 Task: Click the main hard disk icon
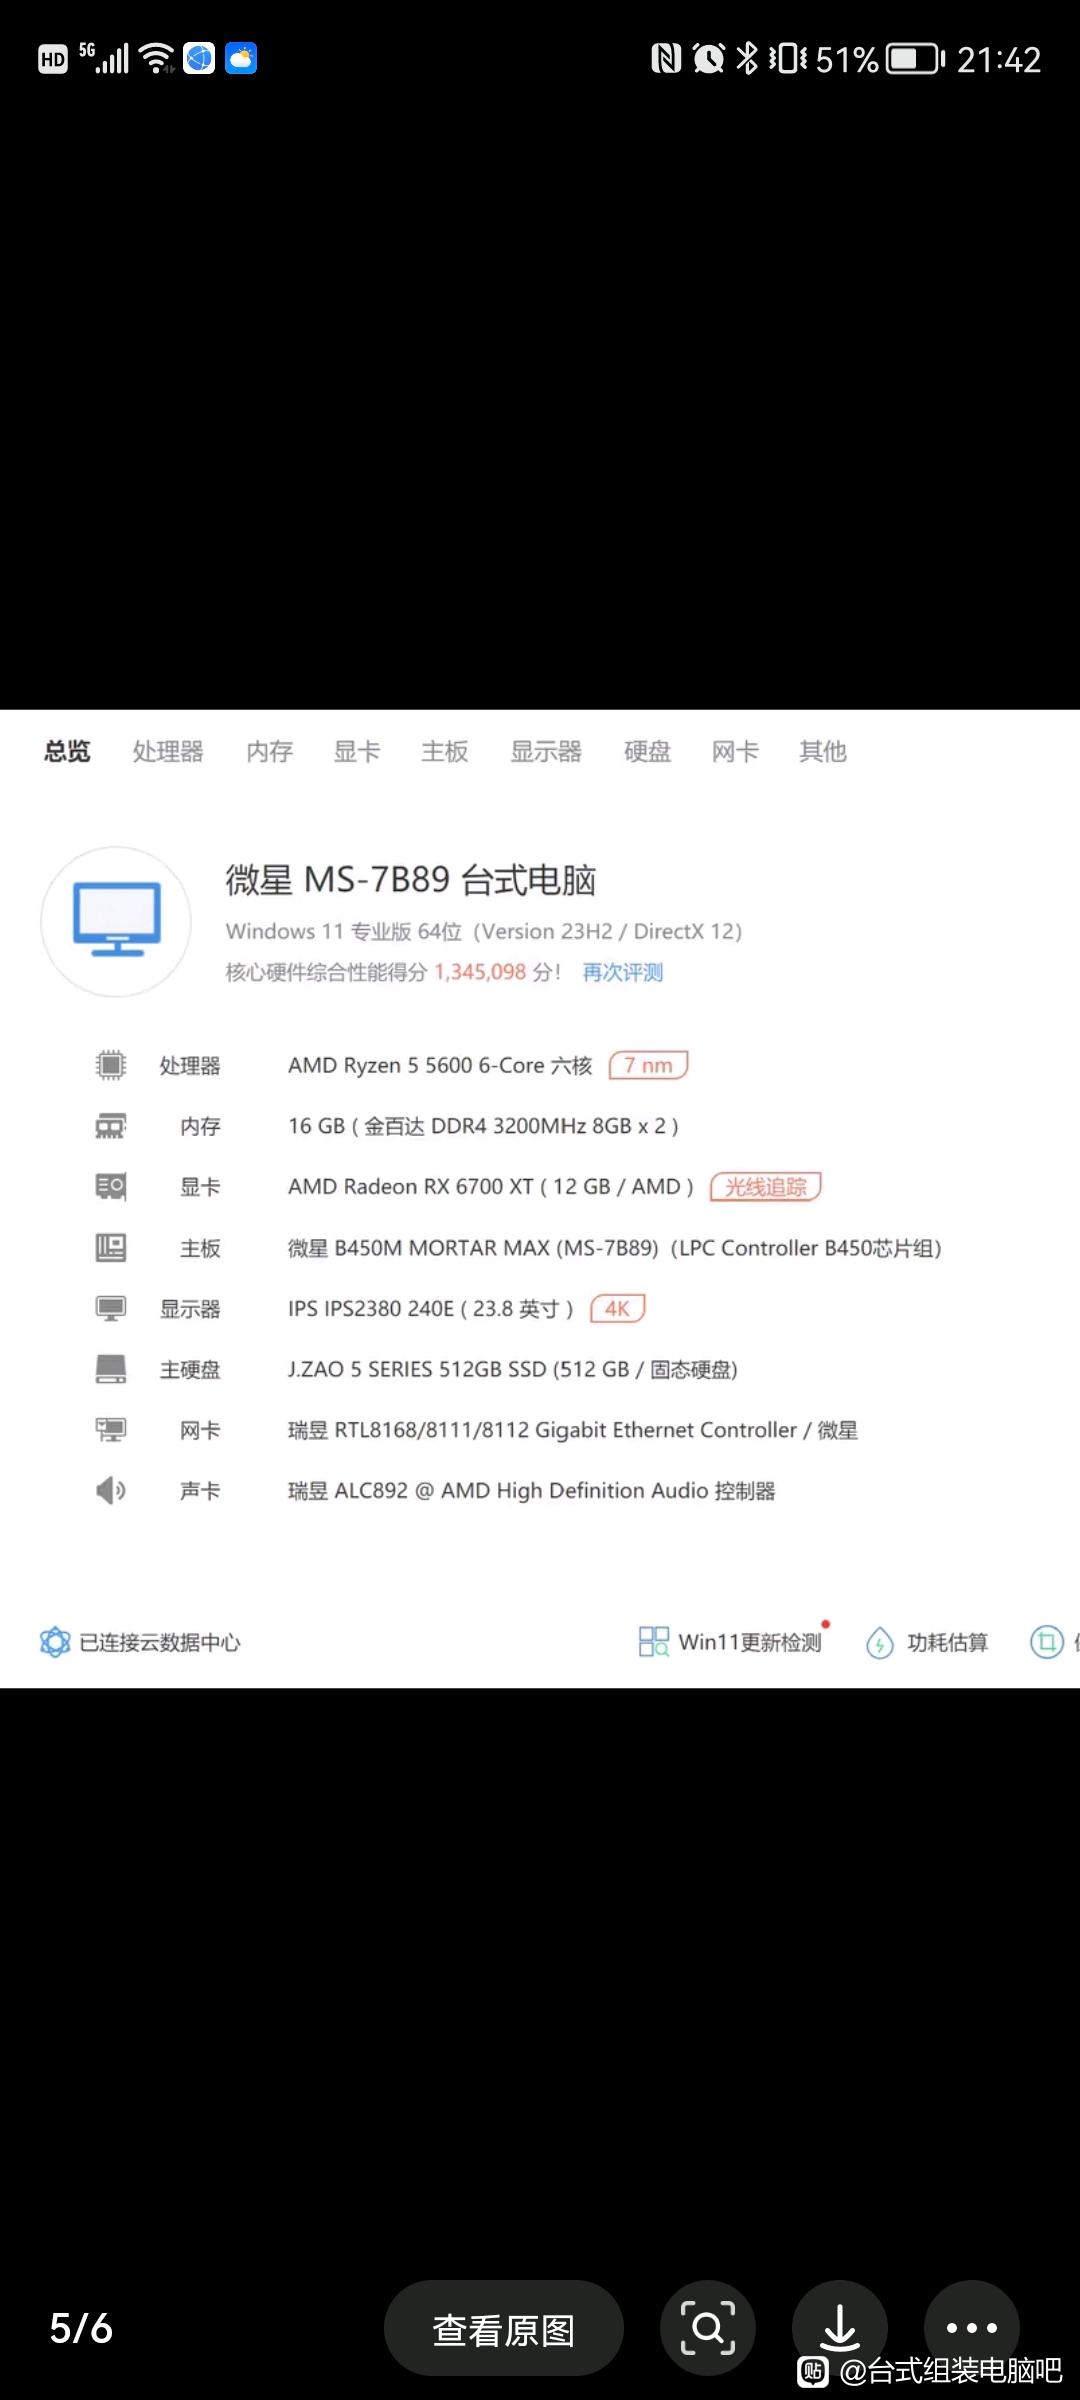coord(111,1369)
